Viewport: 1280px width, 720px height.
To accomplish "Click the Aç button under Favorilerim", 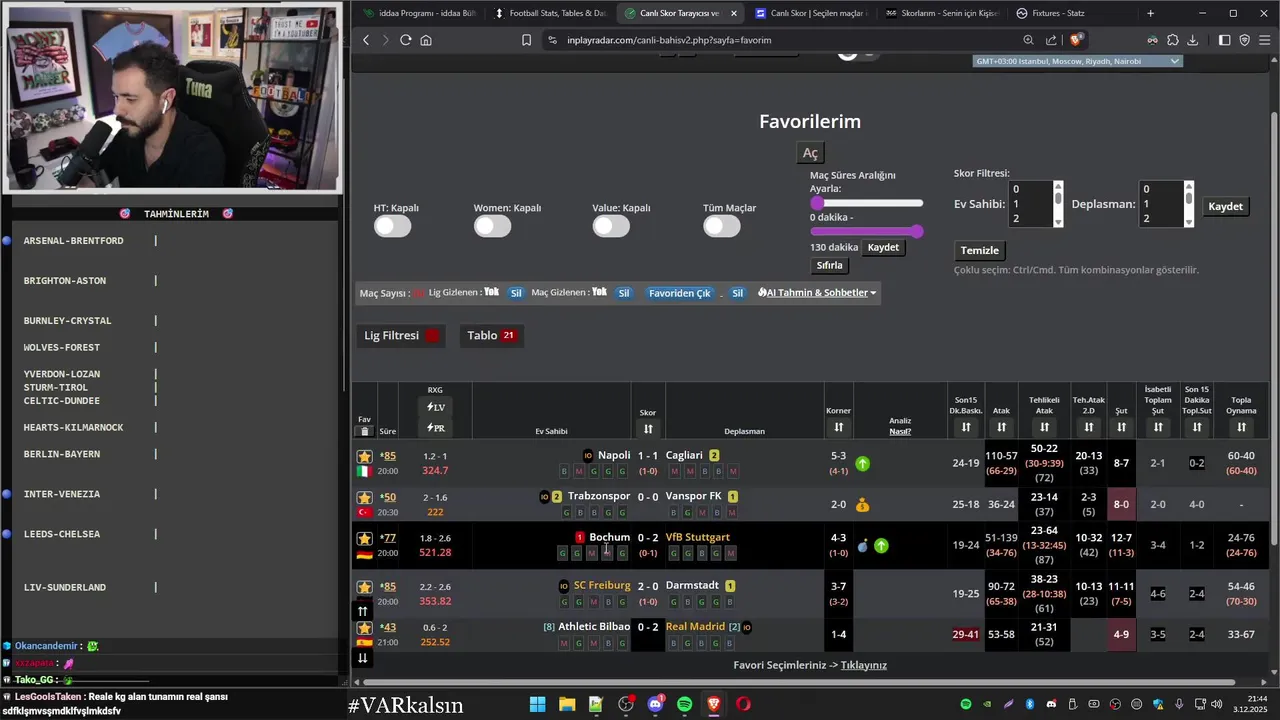I will tap(810, 153).
